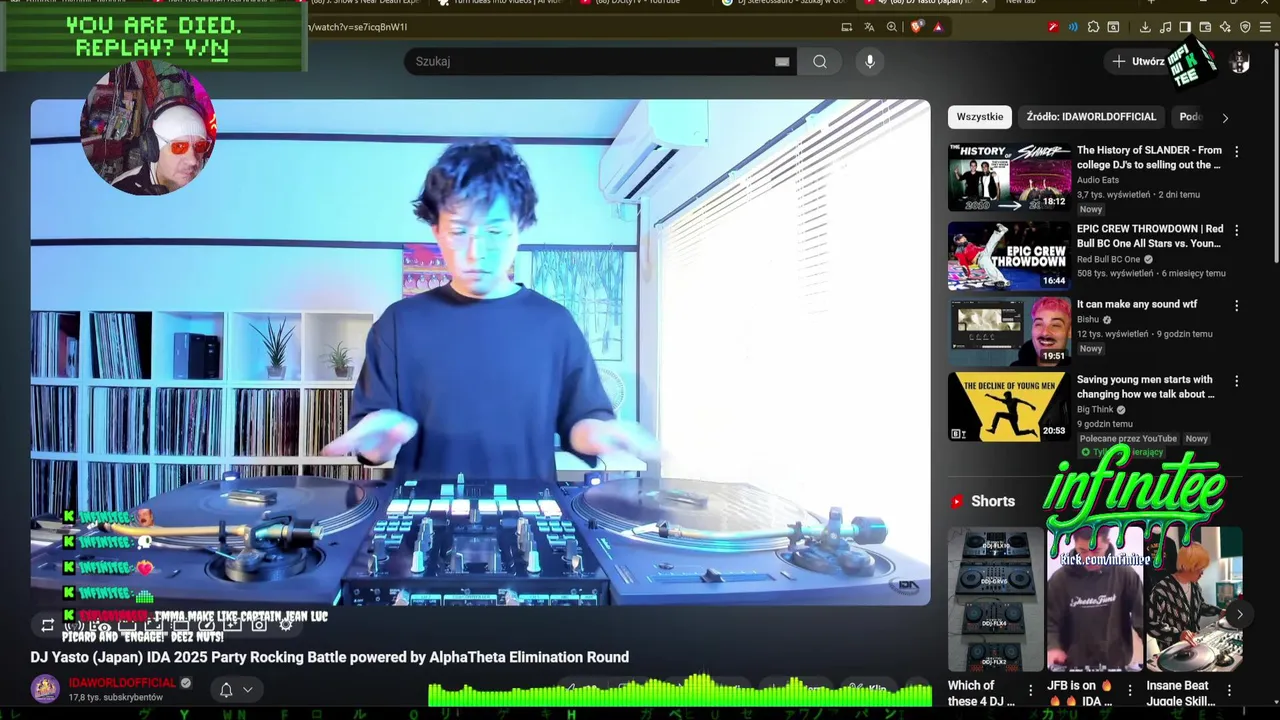Open more options for 'It can make any sound' video
This screenshot has height=720, width=1280.
coord(1236,305)
